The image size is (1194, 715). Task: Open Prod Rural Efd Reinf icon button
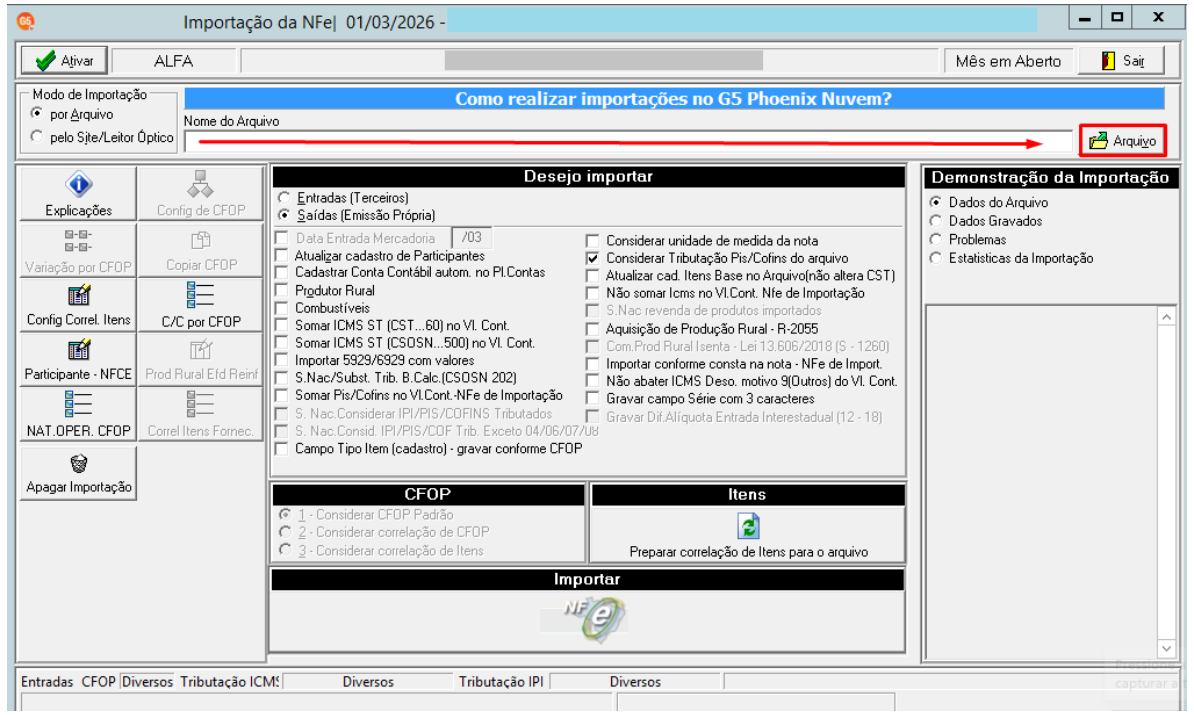(201, 359)
